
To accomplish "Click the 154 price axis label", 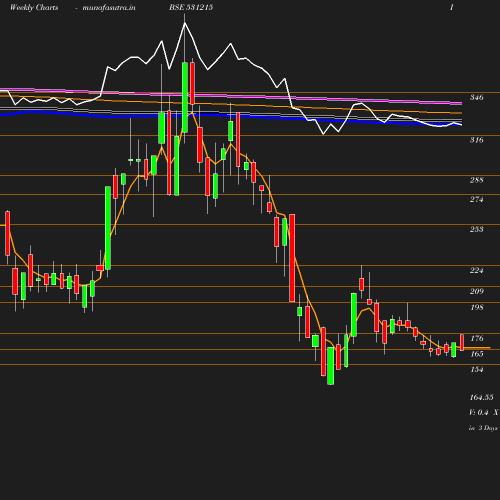I will coord(477,369).
